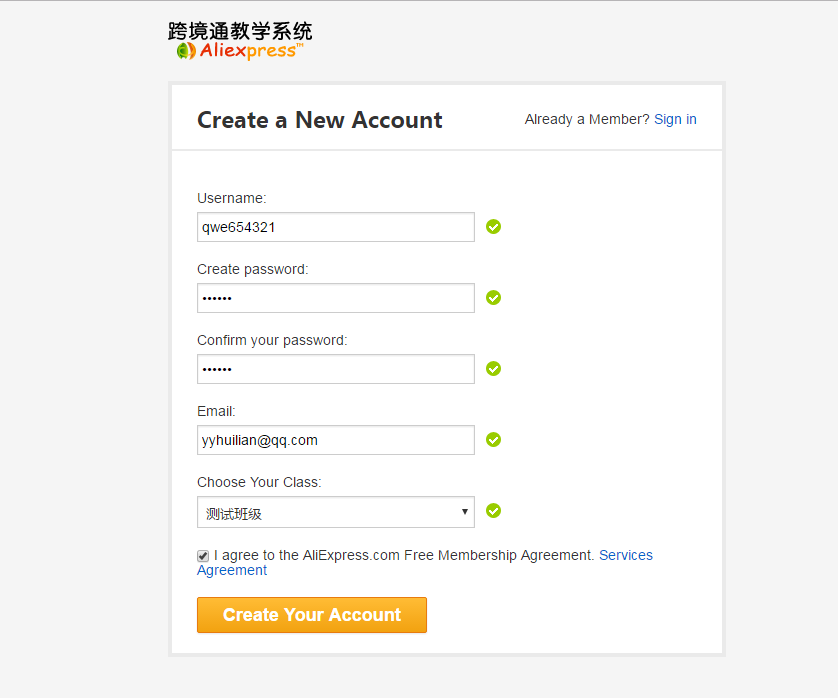Screen dimensions: 838x698
Task: Click the green checkmark beside the Email field
Action: pyautogui.click(x=493, y=440)
